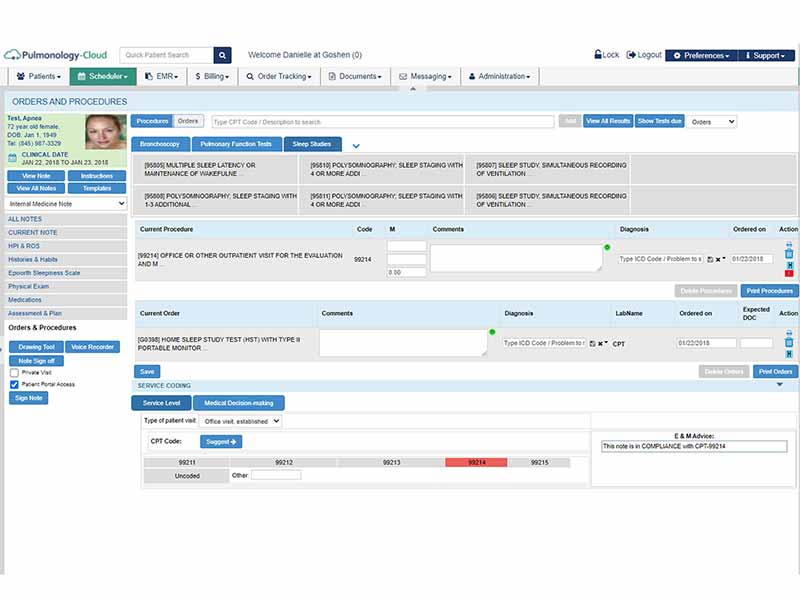This screenshot has width=800, height=600.
Task: Click the blue H icon in the G0398 order row
Action: pos(789,354)
